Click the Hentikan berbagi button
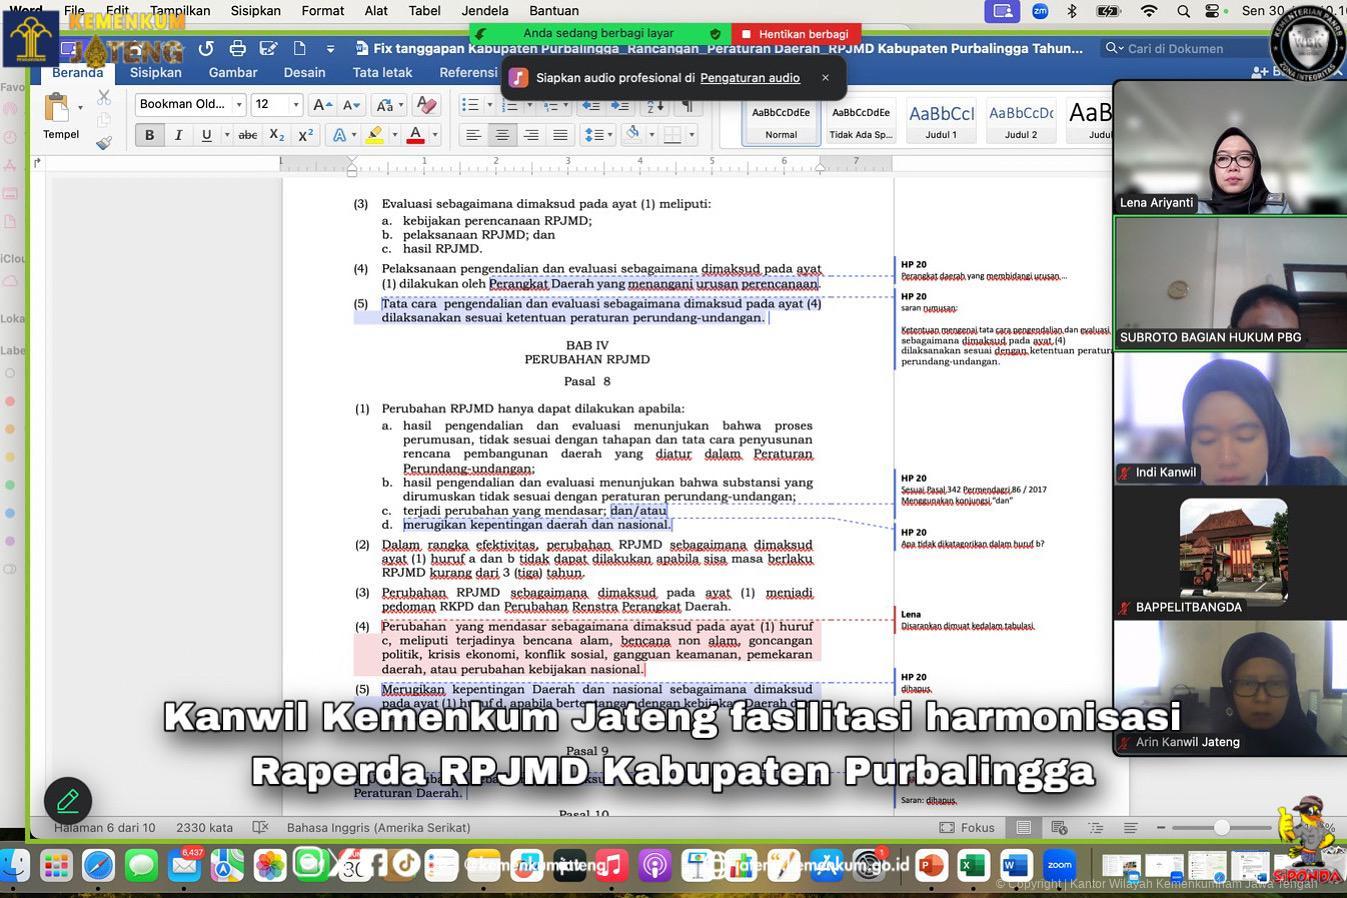Image resolution: width=1347 pixels, height=898 pixels. 795,33
